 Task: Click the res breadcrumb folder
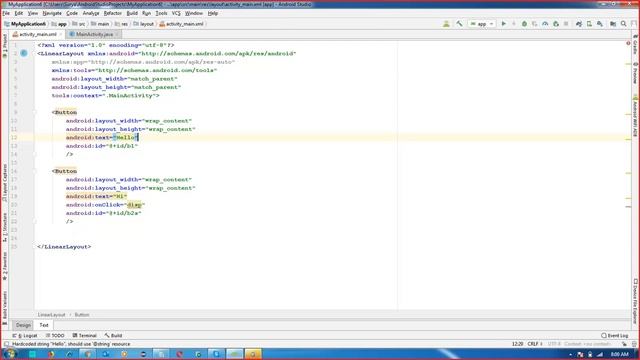(121, 24)
